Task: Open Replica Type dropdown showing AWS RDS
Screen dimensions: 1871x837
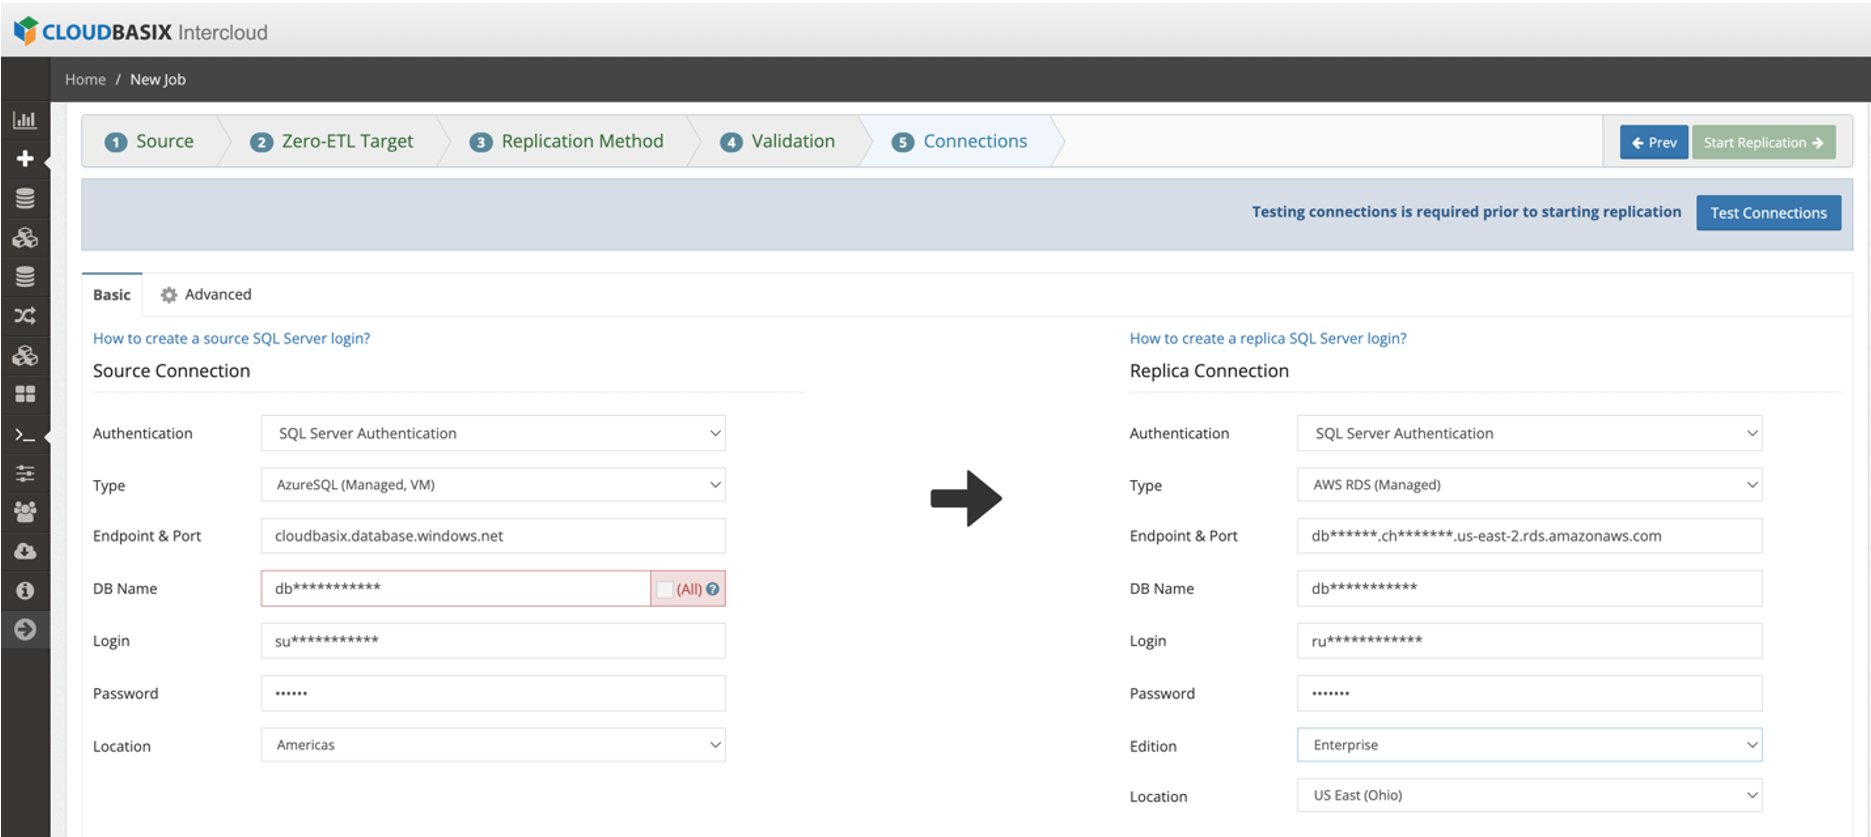Action: [1529, 485]
